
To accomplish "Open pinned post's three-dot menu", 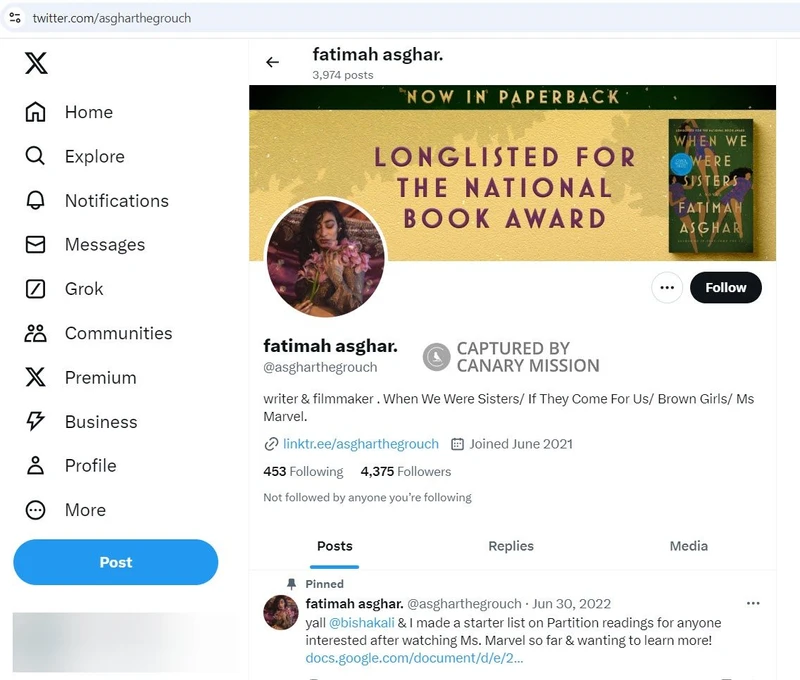I will click(753, 604).
